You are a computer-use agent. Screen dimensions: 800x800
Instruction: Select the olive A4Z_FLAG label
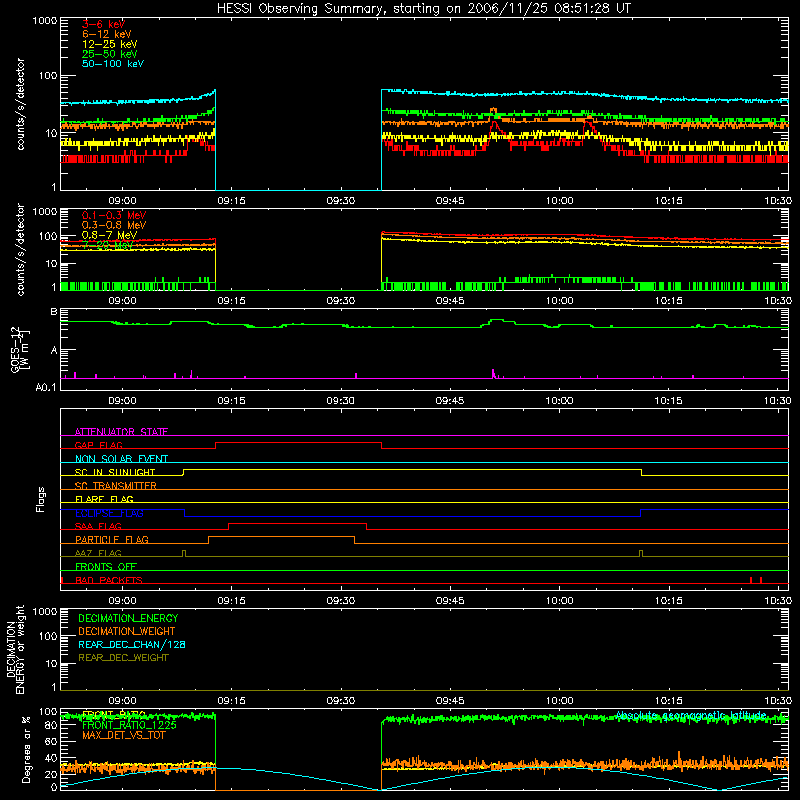(98, 554)
